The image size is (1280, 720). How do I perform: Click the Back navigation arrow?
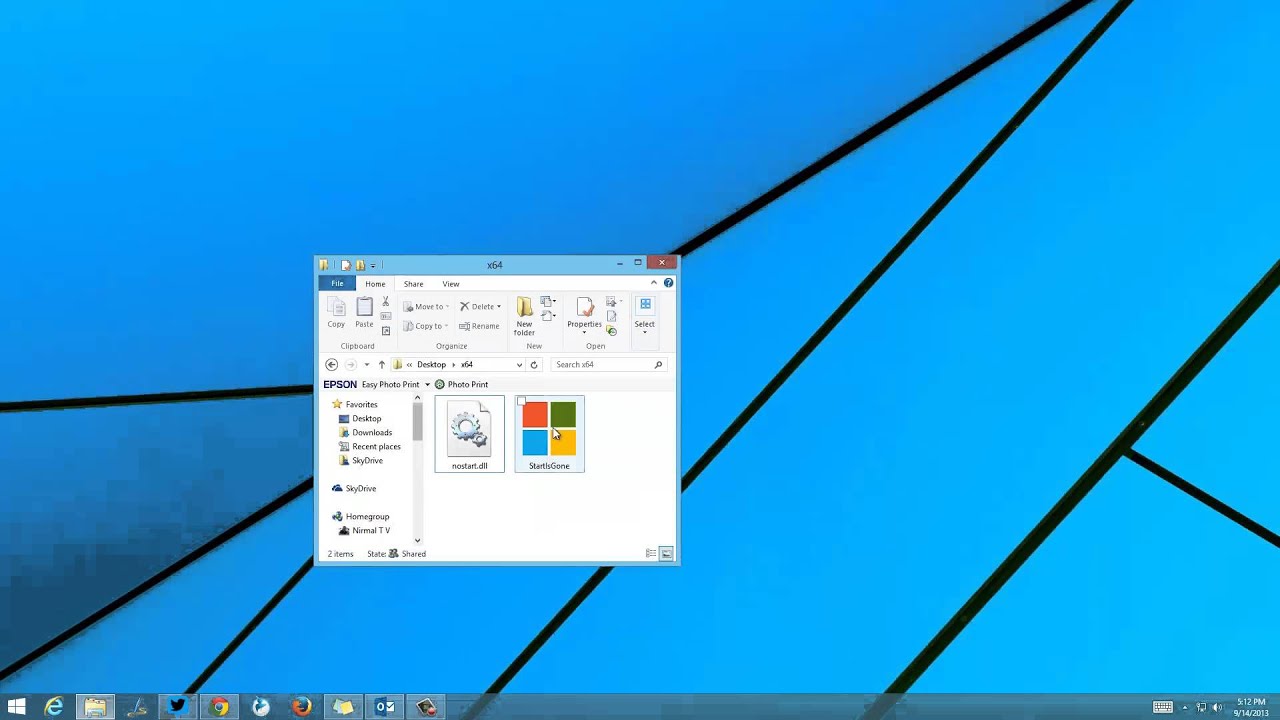(x=332, y=365)
